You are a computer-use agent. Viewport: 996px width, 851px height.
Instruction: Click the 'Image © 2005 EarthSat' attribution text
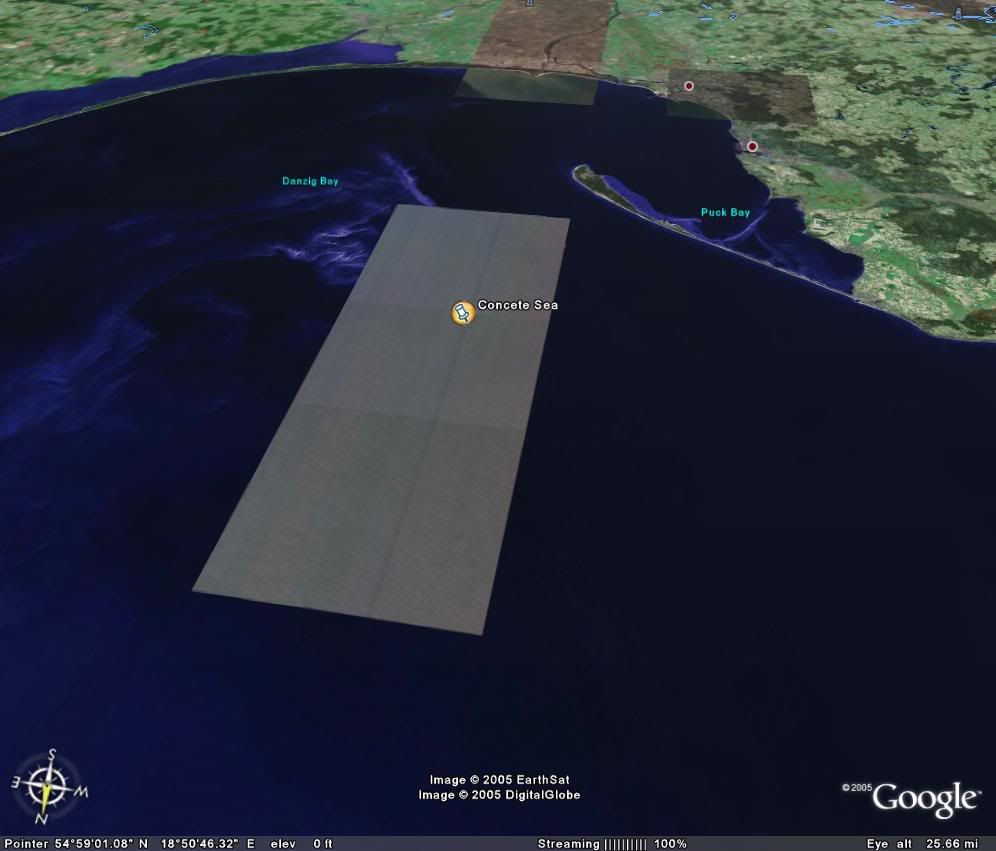tap(499, 780)
